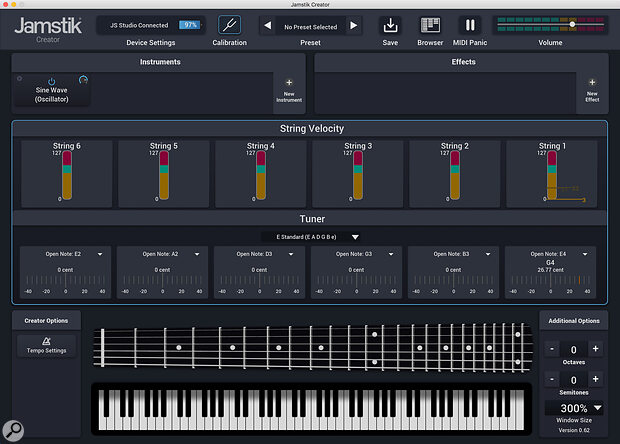Click the Save download icon

390,25
